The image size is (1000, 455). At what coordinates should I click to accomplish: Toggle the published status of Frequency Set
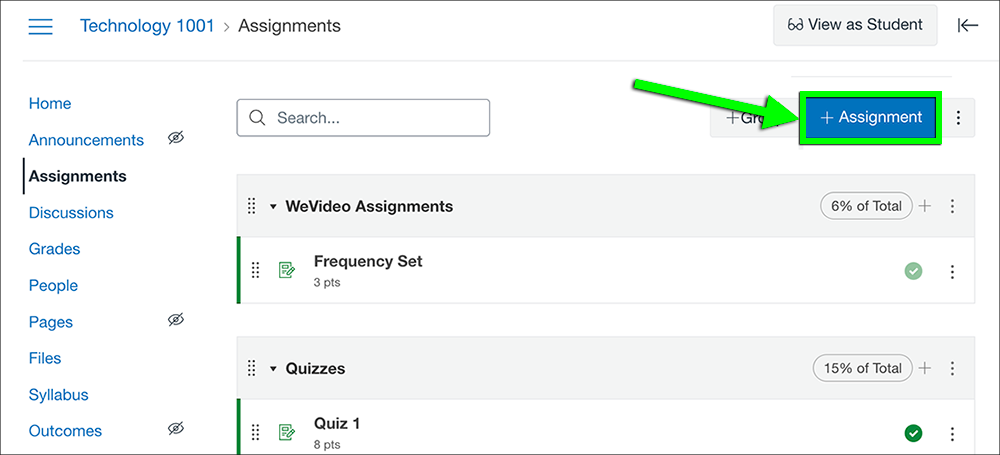914,272
